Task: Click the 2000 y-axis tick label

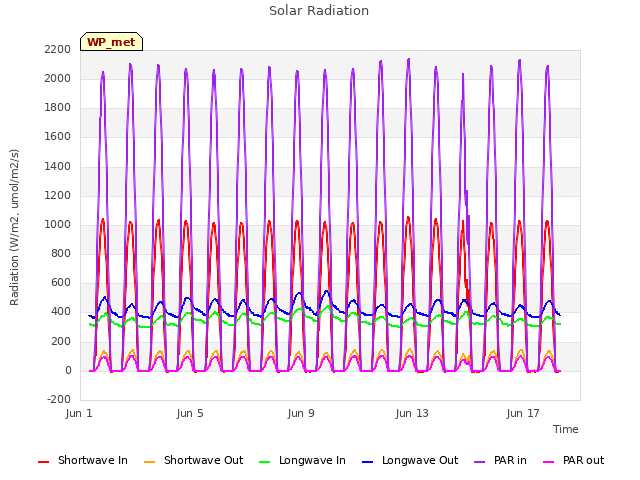Action: point(58,78)
